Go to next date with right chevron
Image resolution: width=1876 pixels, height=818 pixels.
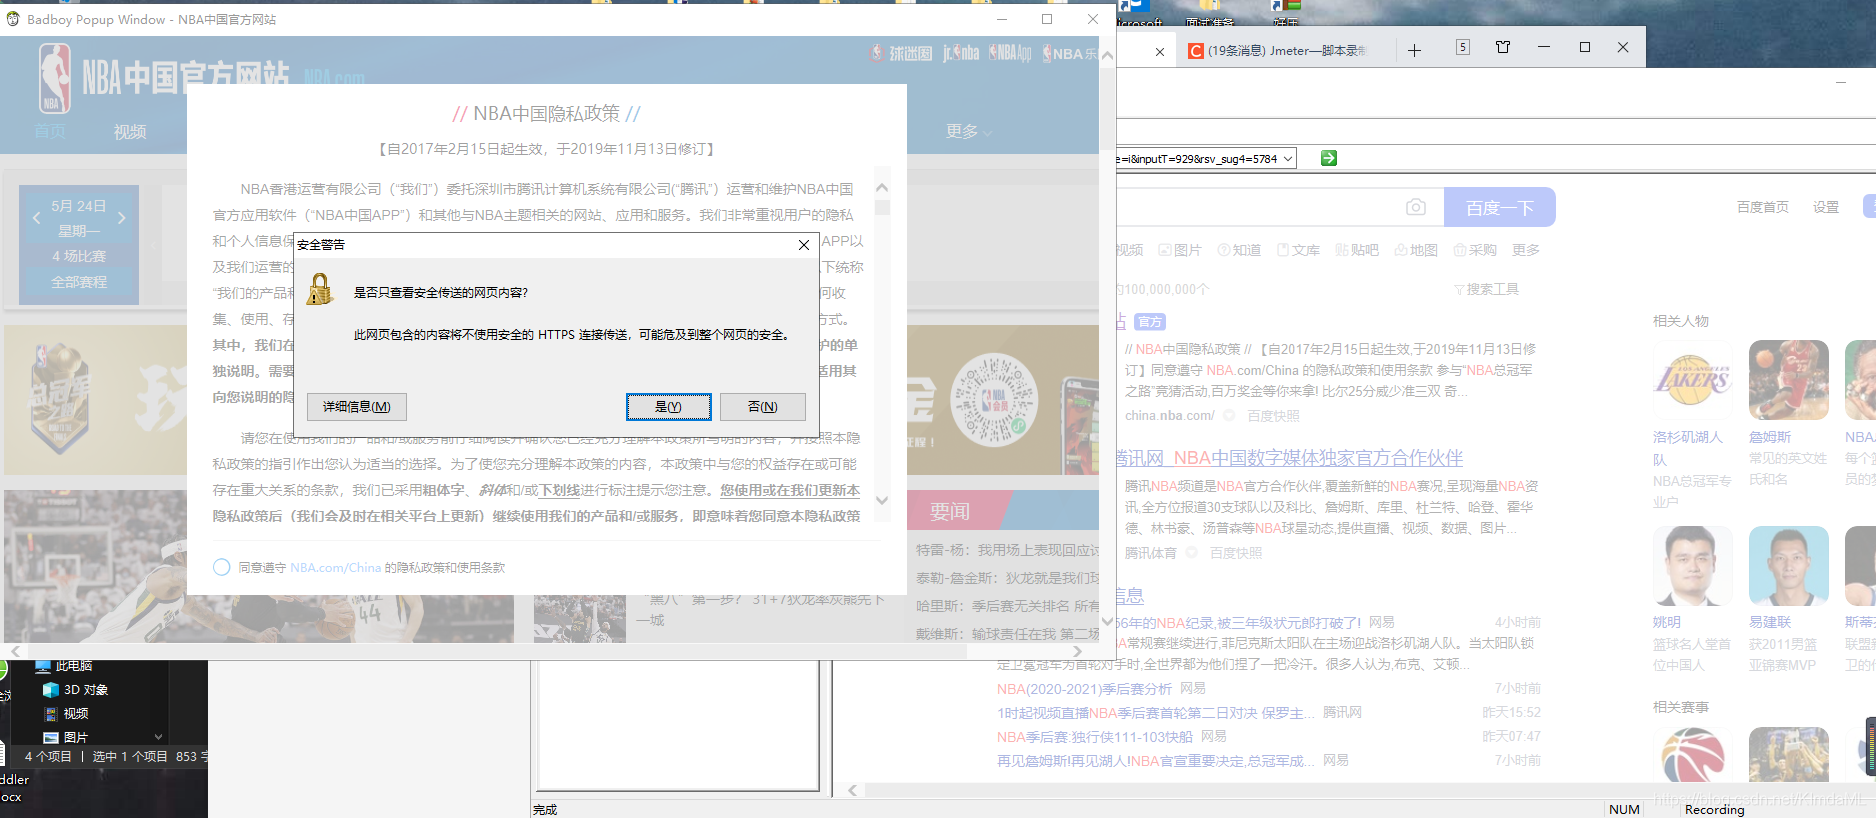pos(122,218)
